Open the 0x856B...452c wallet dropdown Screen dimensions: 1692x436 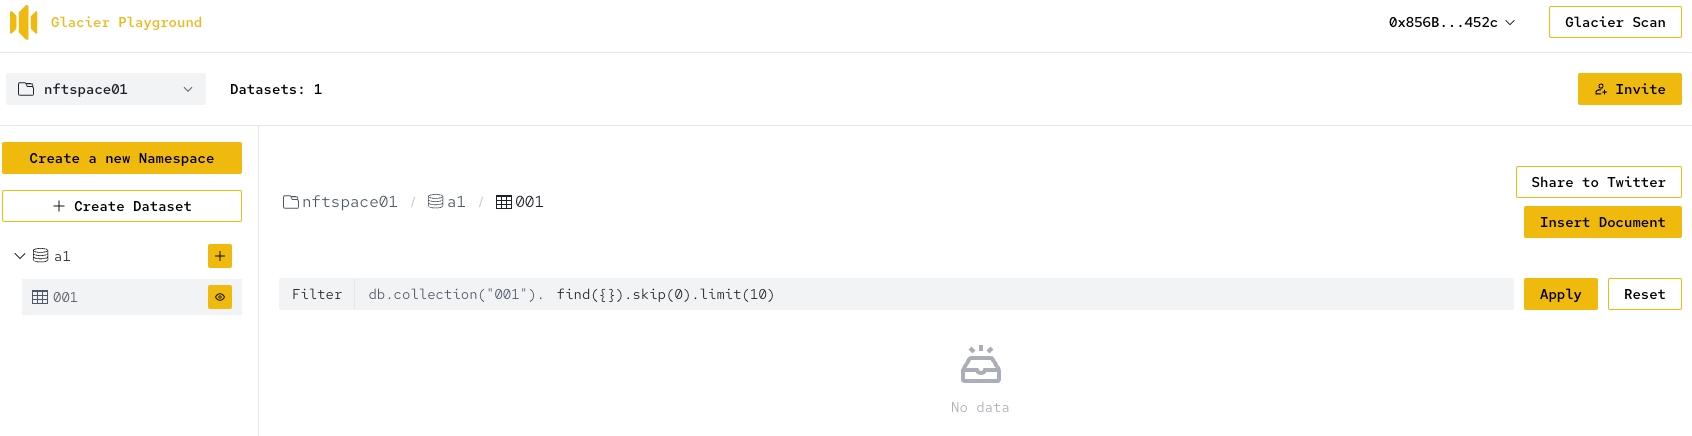pos(1451,22)
